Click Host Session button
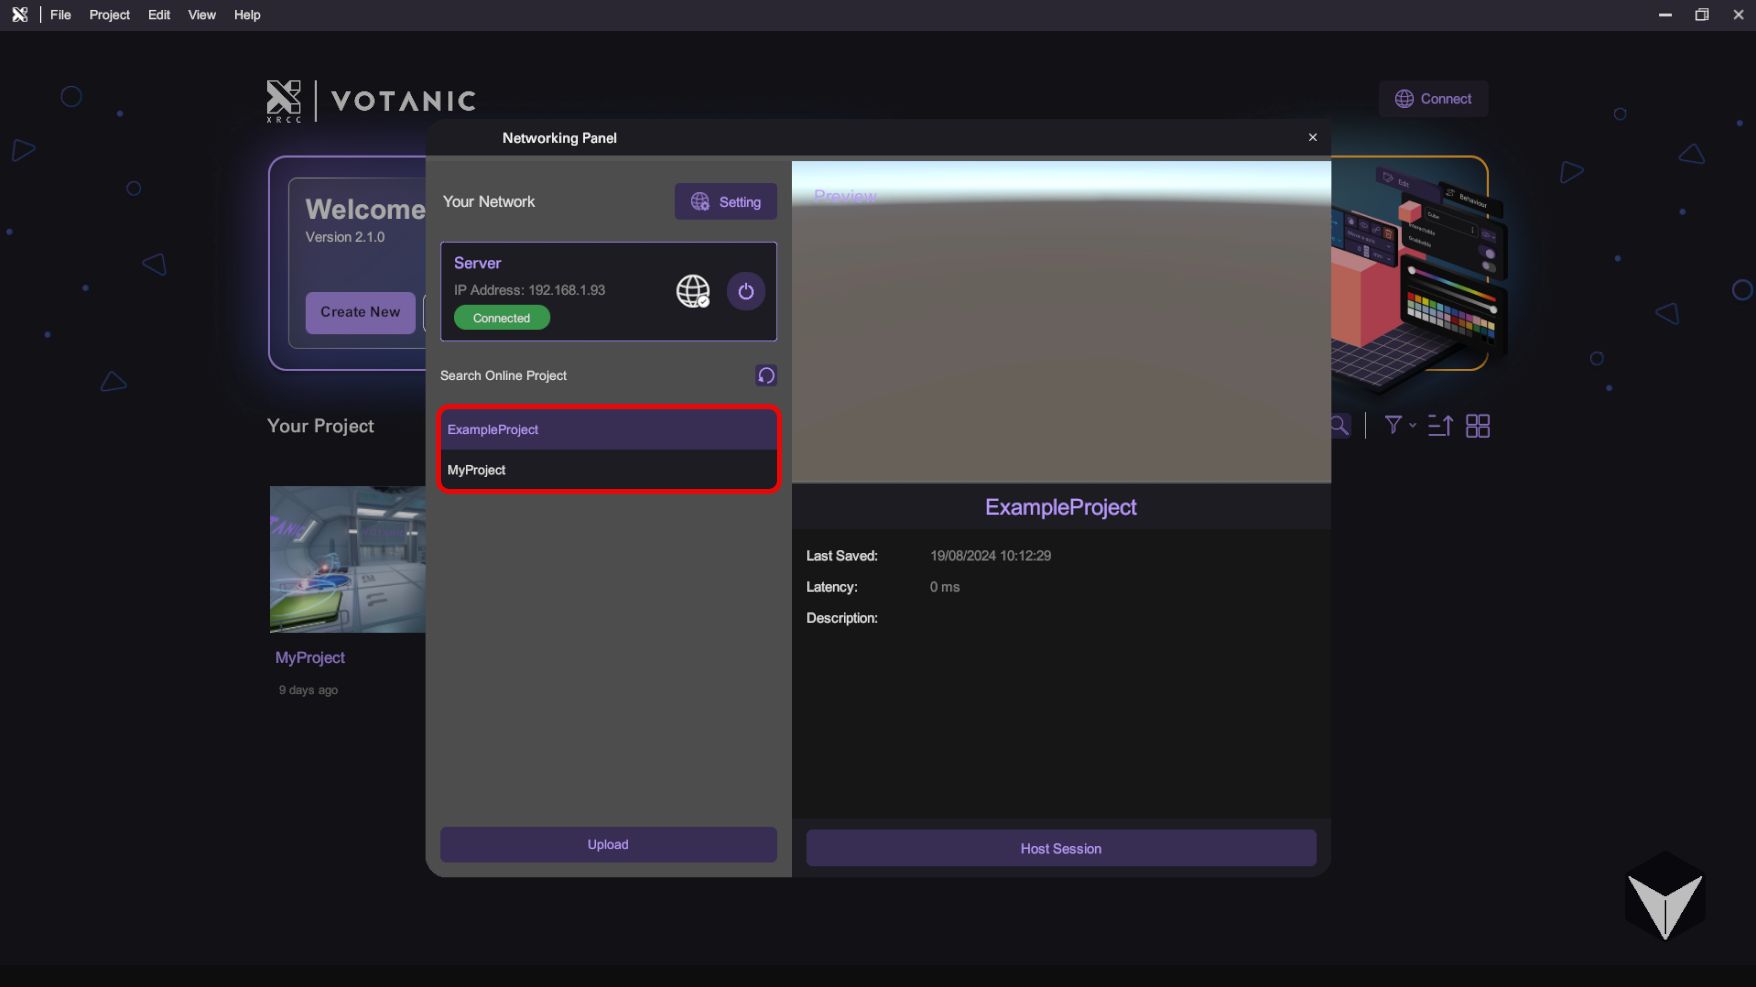Screen dimensions: 1756x987 pyautogui.click(x=1060, y=849)
